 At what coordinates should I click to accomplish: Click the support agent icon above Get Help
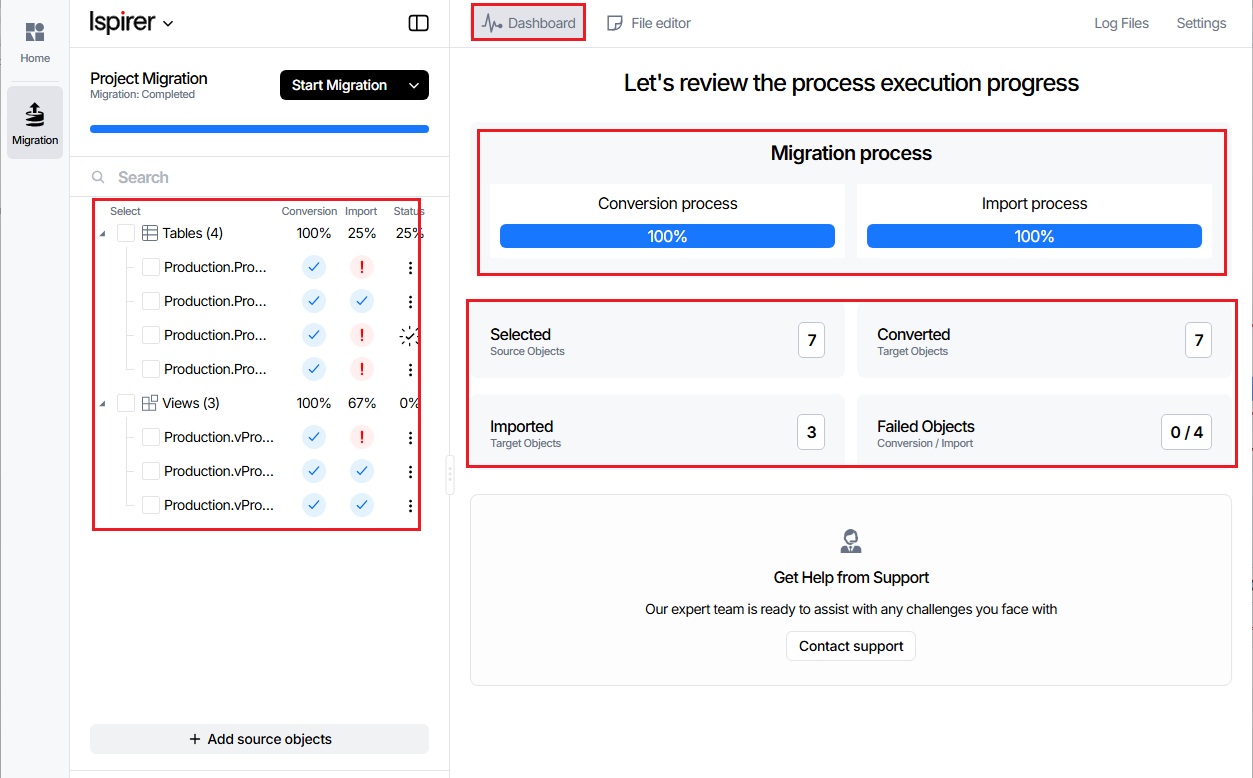[x=851, y=541]
